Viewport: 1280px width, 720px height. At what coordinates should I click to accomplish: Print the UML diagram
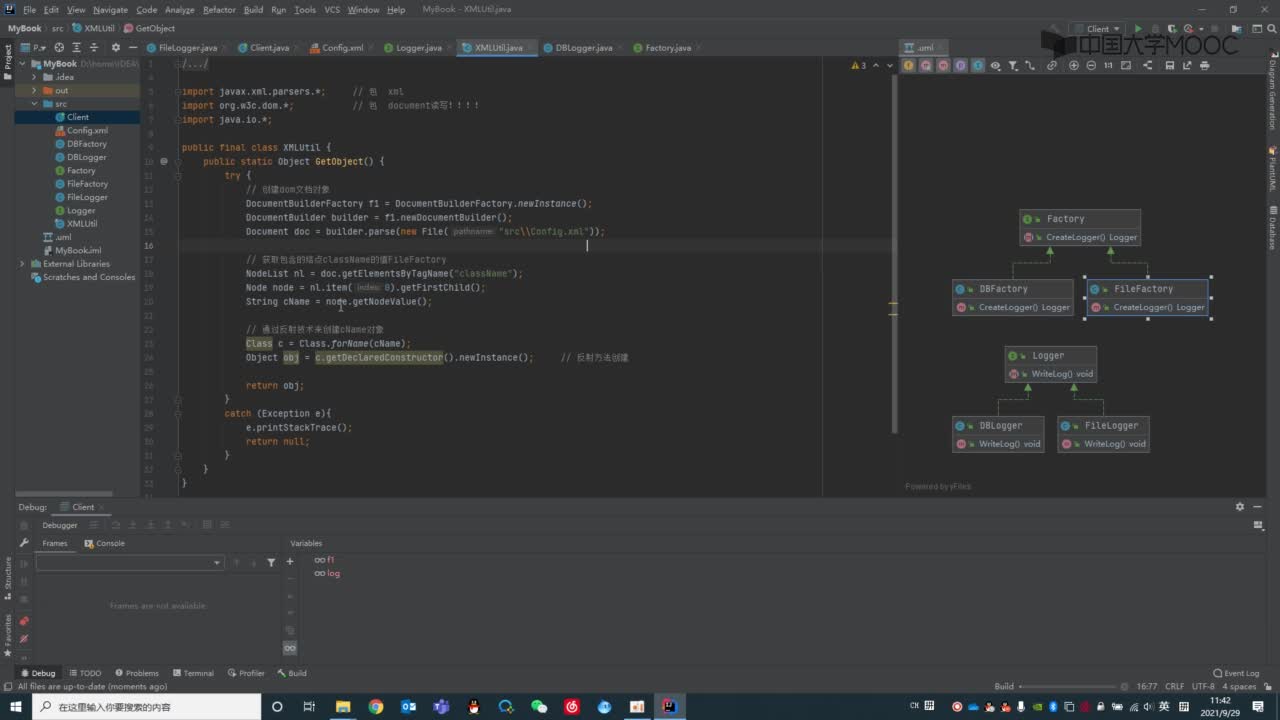point(1204,65)
